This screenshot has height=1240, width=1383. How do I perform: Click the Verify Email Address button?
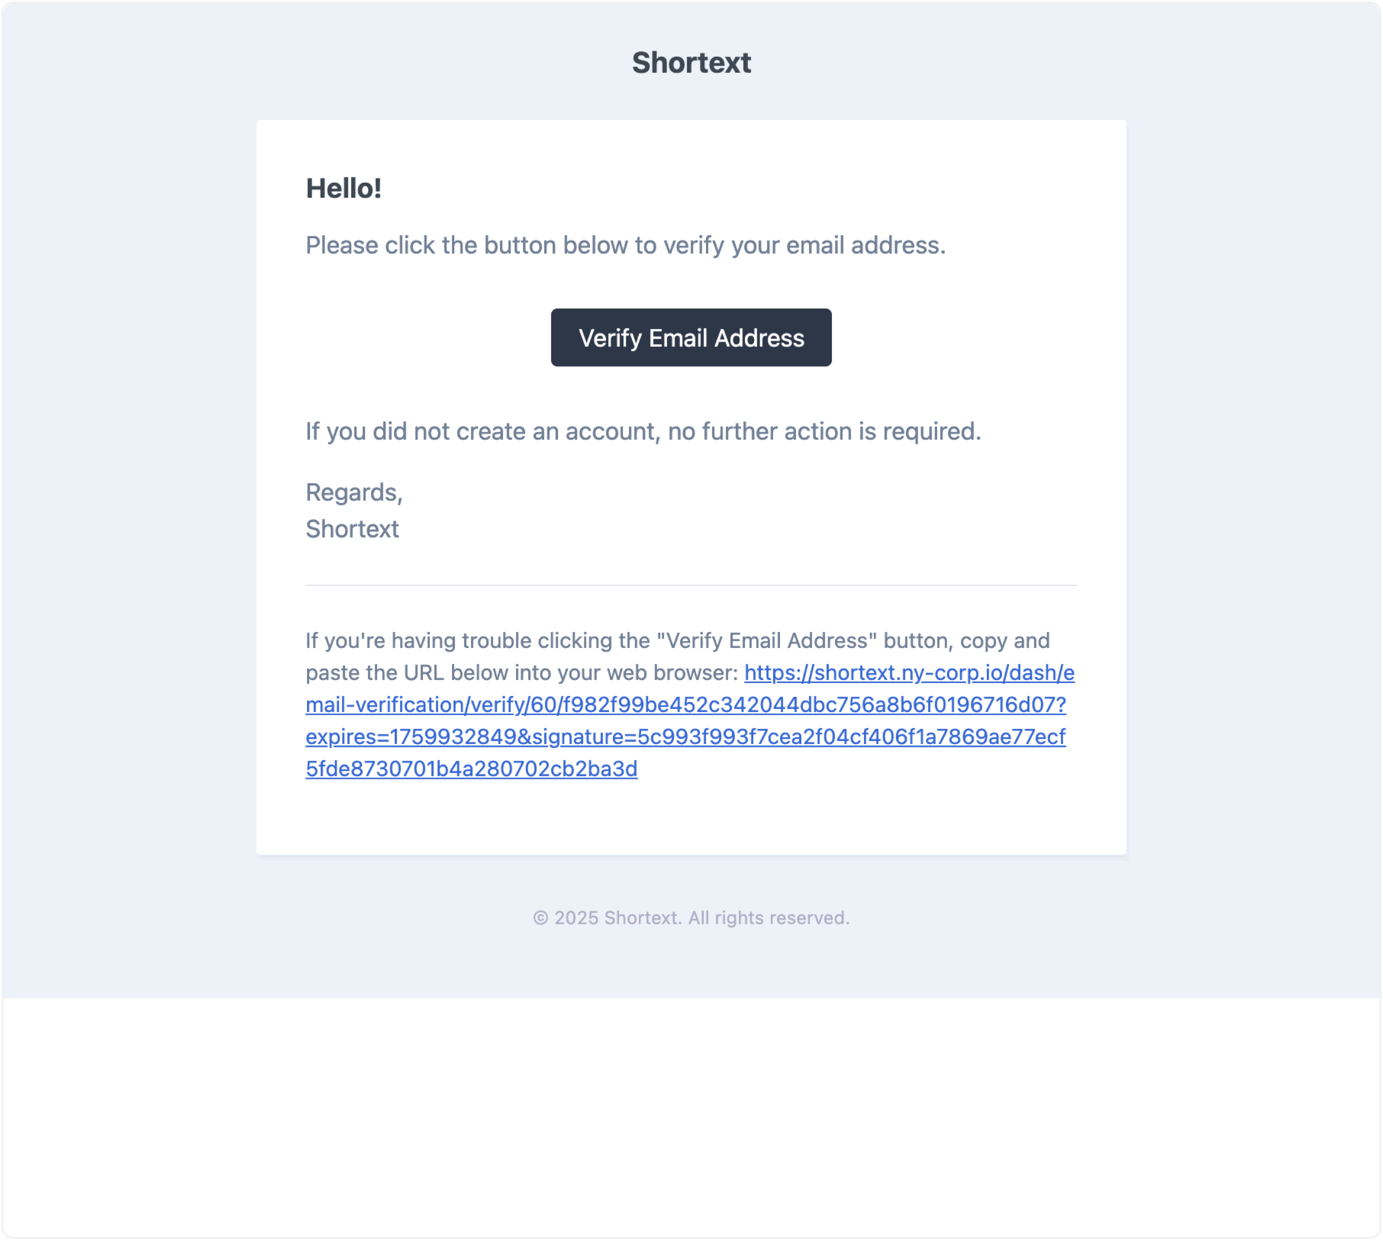tap(690, 337)
